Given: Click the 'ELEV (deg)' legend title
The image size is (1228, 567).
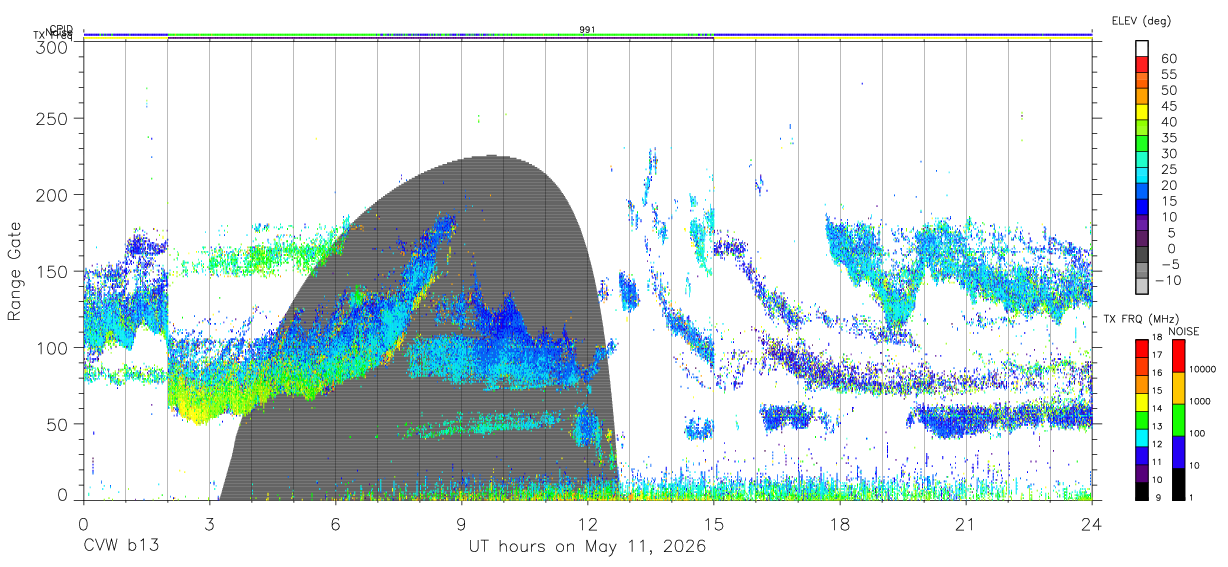Looking at the screenshot, I should click(1141, 20).
